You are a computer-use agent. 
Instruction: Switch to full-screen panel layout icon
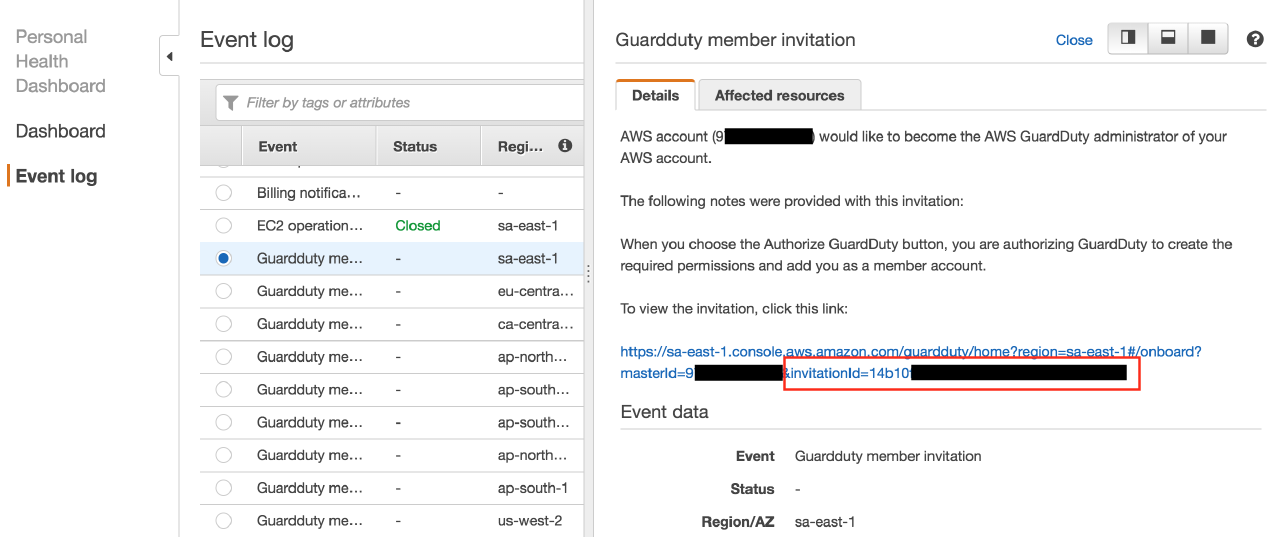(x=1208, y=38)
